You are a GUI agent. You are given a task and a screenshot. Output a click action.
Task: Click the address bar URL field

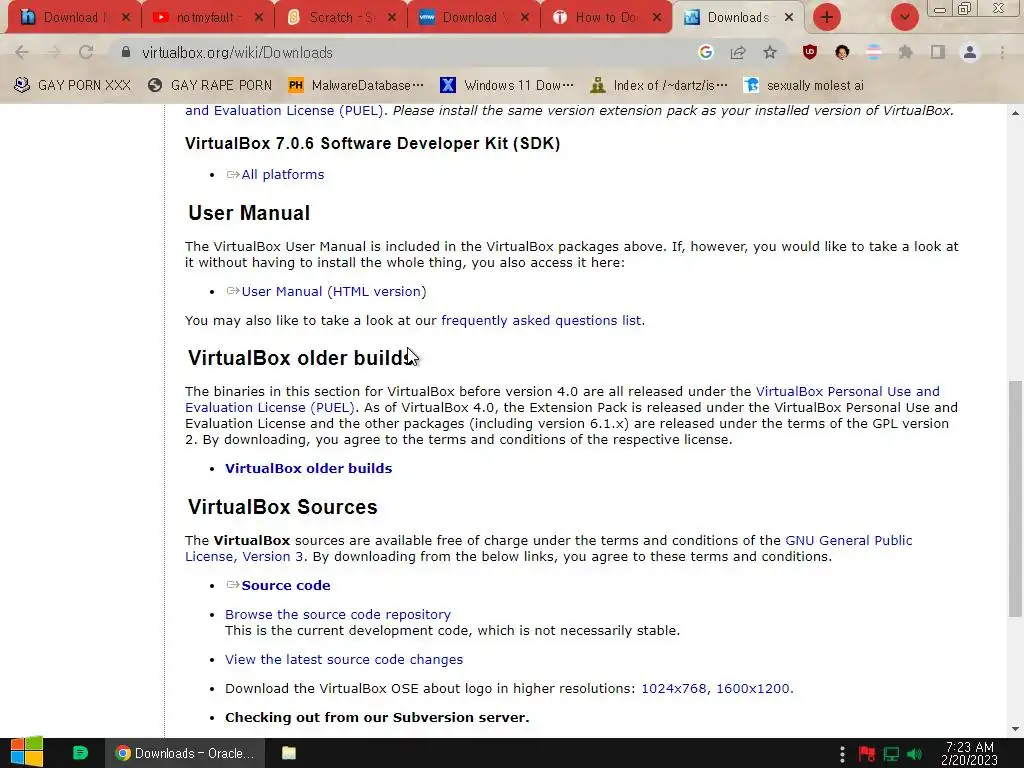click(405, 52)
